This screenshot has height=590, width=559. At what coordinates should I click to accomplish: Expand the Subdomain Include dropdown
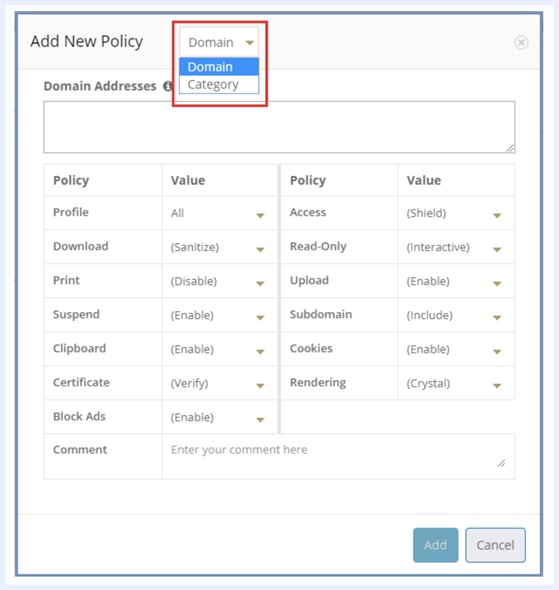pyautogui.click(x=454, y=315)
